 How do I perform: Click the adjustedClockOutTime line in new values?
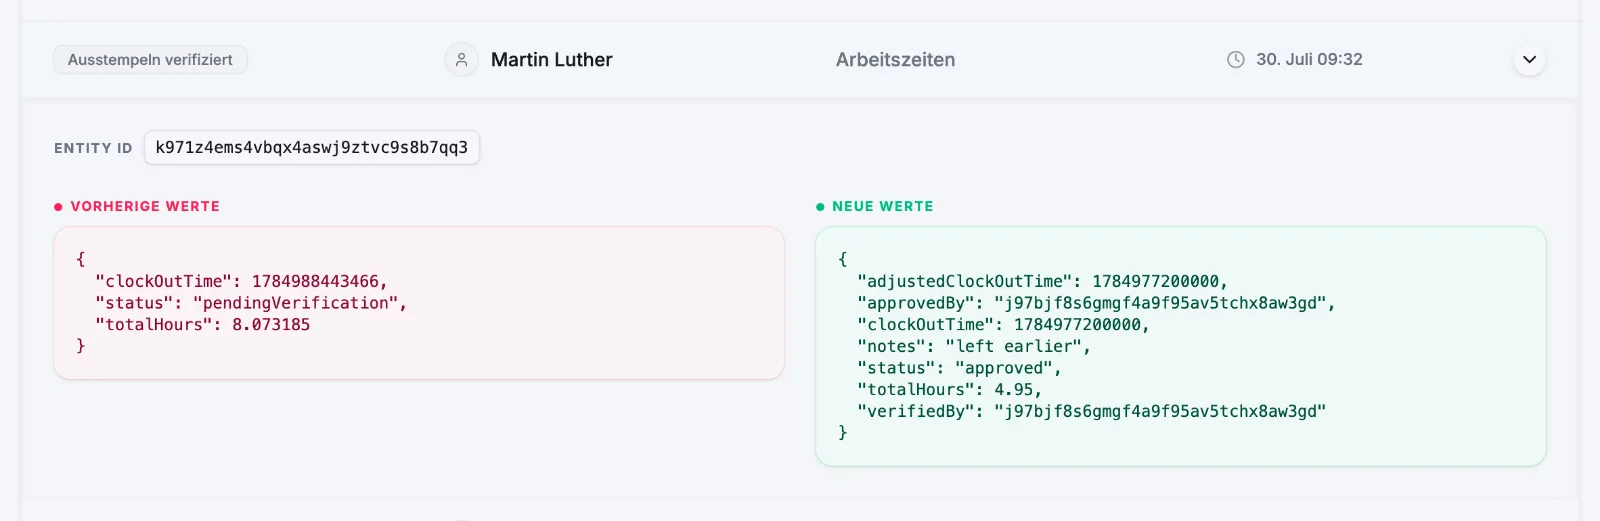coord(1042,281)
